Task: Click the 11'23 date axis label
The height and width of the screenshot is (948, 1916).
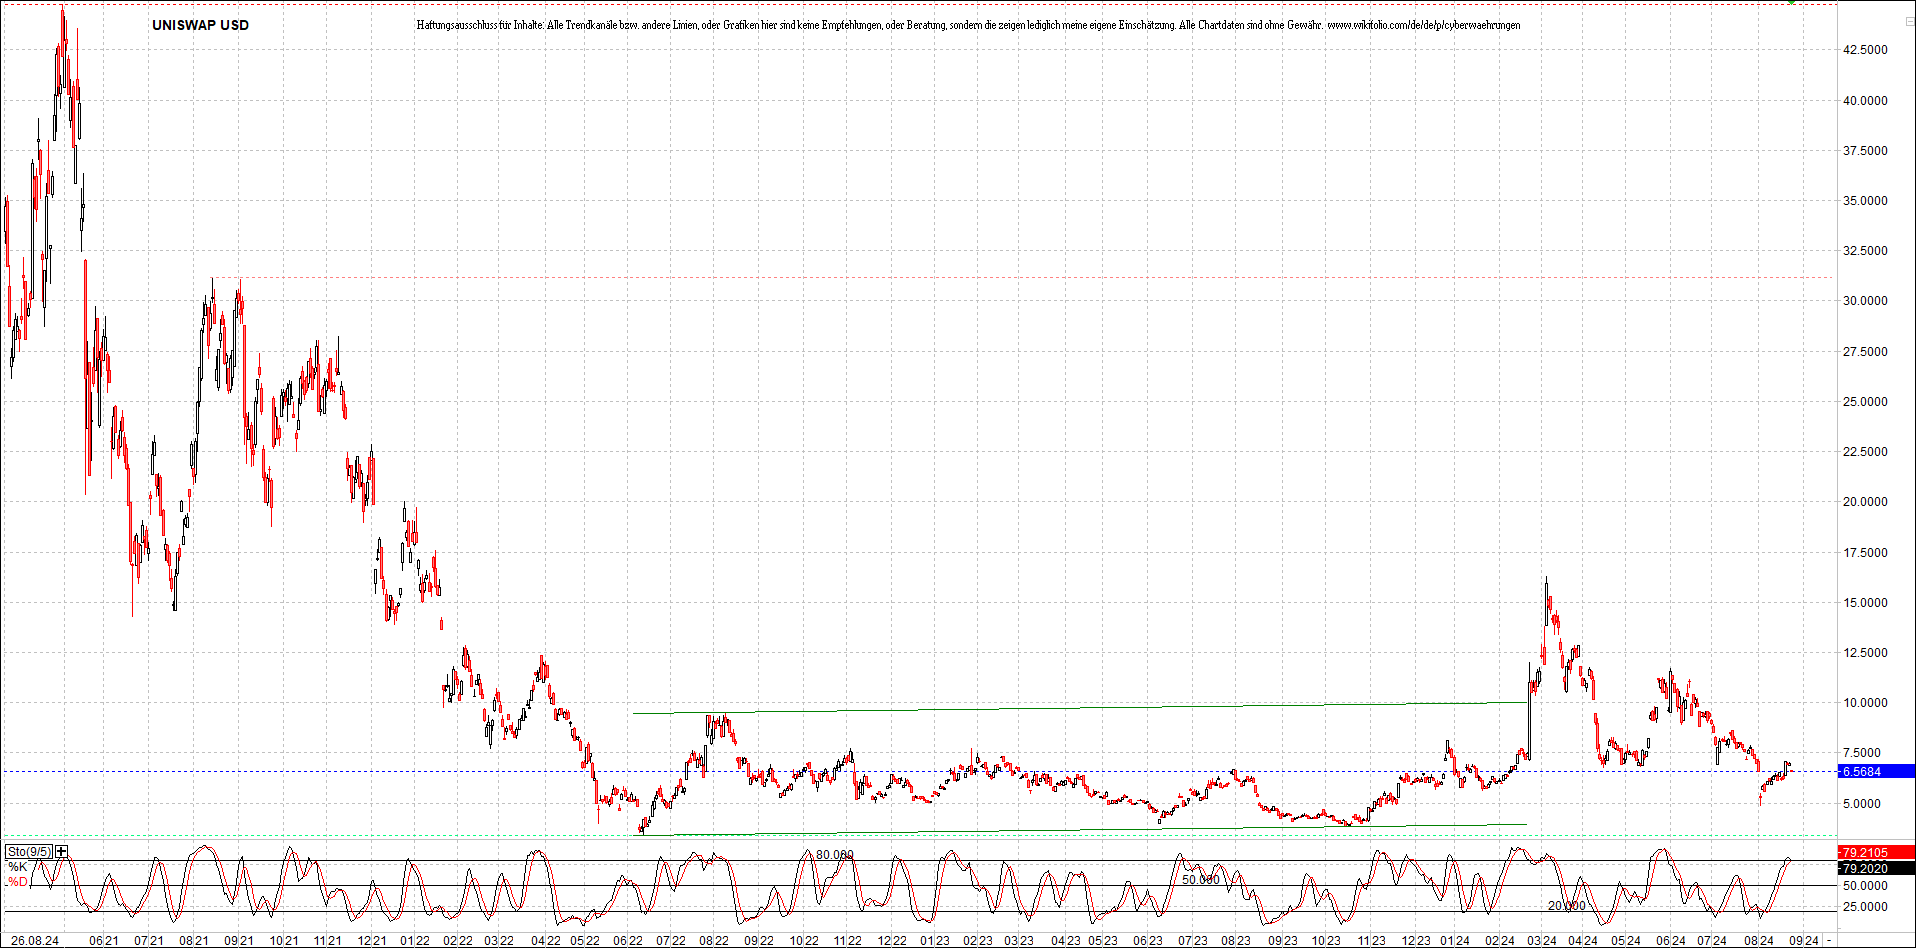Action: click(1371, 941)
